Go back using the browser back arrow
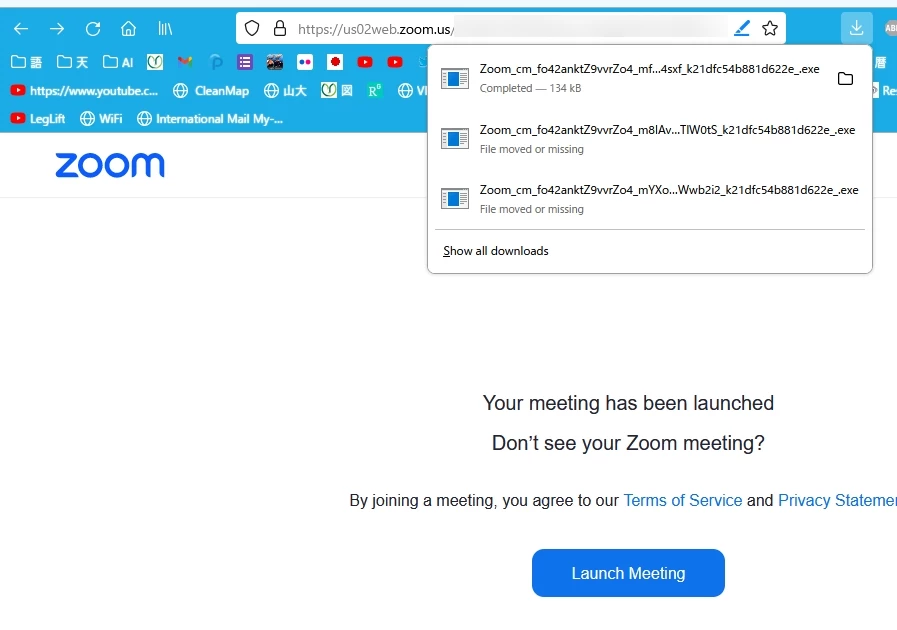The height and width of the screenshot is (630, 897). 21,29
